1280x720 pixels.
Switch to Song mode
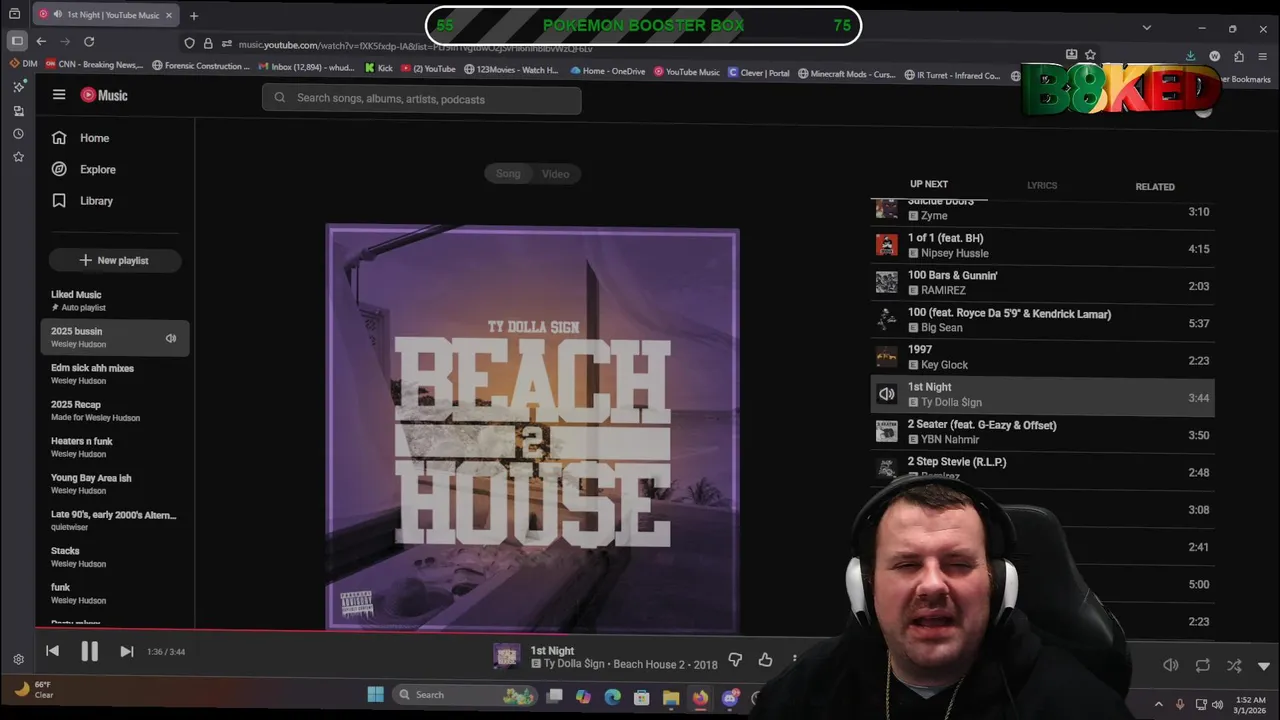(x=508, y=174)
